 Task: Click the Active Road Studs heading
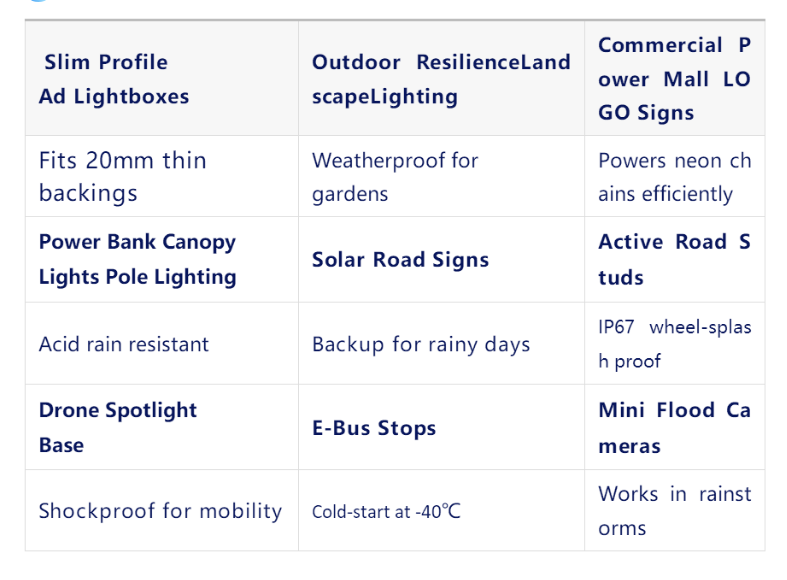tap(675, 259)
